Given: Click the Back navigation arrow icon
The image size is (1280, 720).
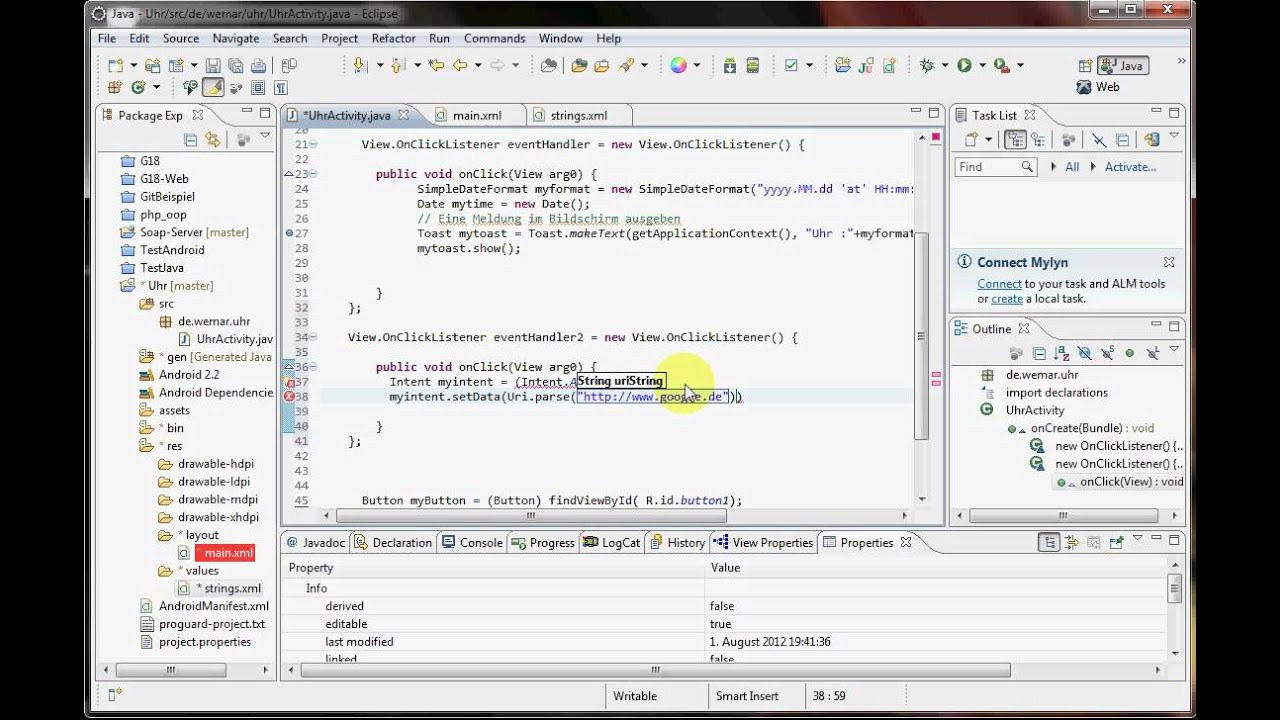Looking at the screenshot, I should click(x=459, y=65).
